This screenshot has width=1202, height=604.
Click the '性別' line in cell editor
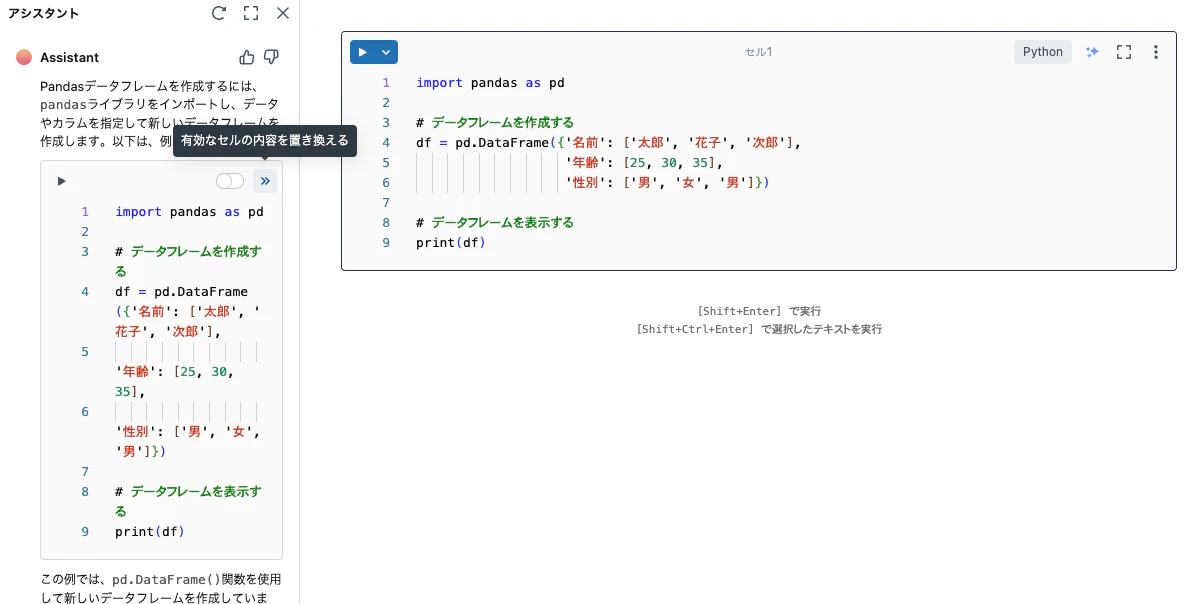667,183
